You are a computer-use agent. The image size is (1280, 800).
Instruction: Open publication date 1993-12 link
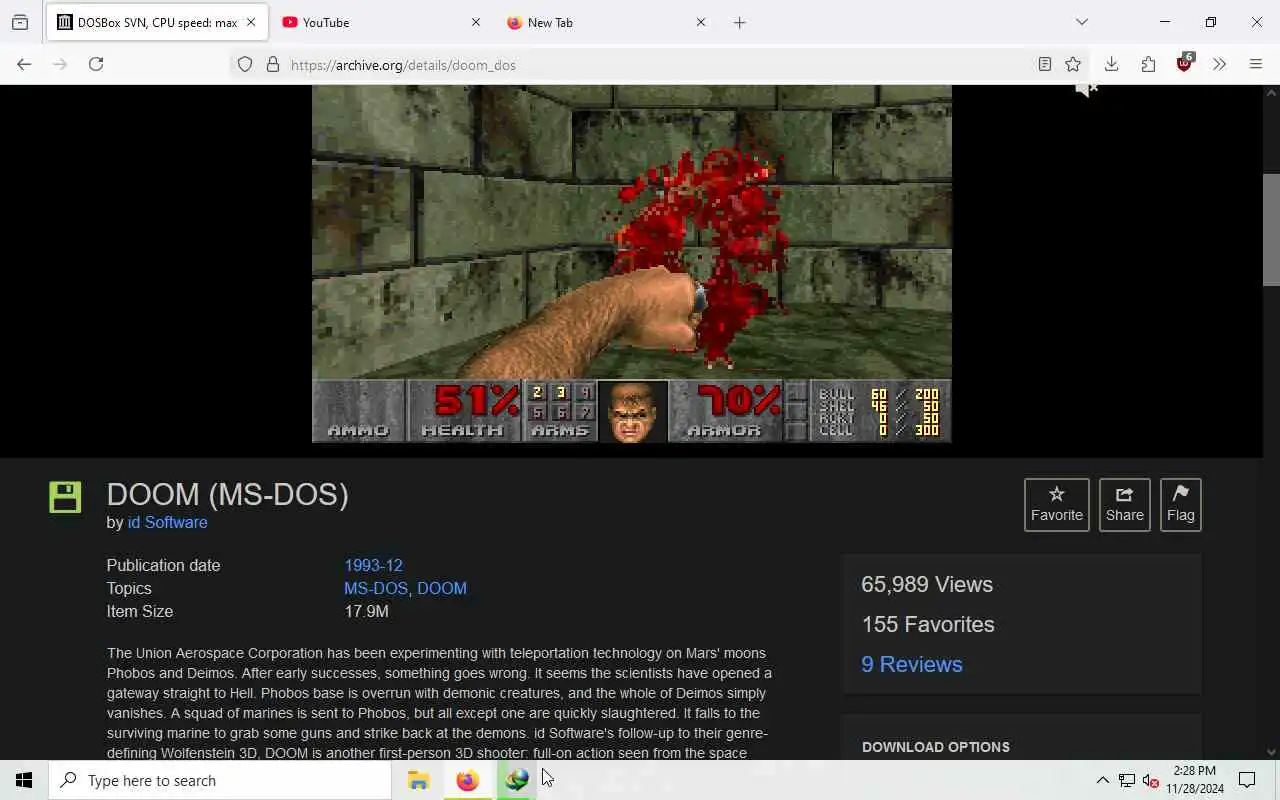tap(373, 565)
